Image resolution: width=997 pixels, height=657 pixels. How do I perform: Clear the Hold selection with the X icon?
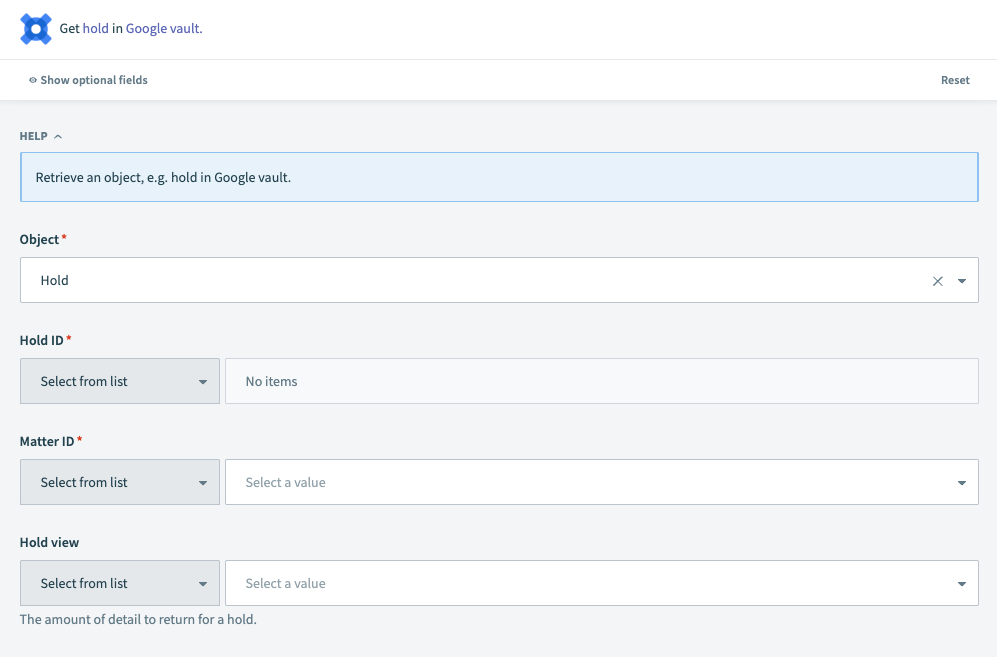coord(938,281)
